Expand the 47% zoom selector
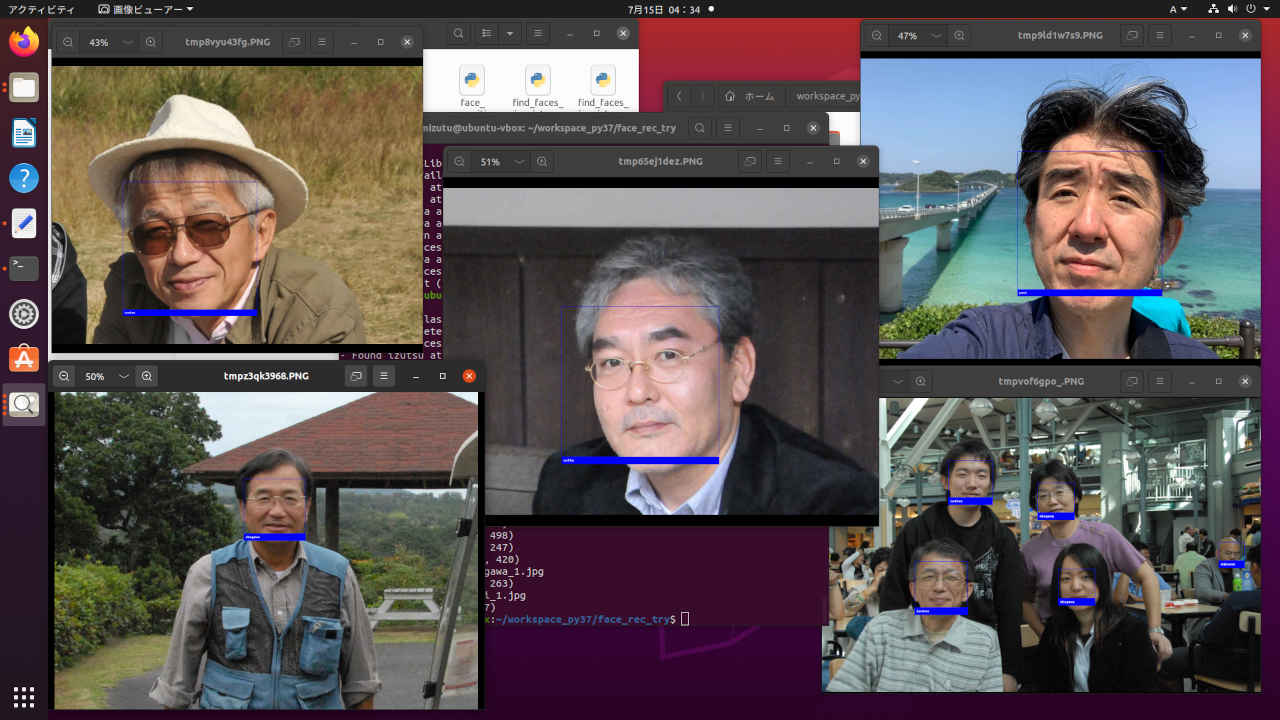 coord(936,36)
